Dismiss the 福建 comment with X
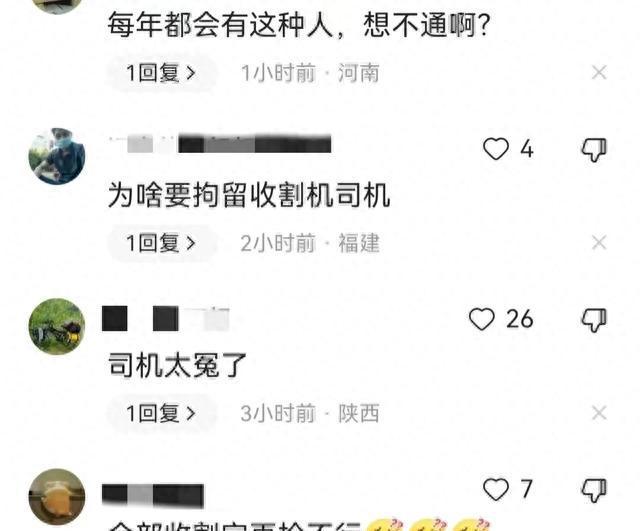This screenshot has width=640, height=531. coord(599,243)
